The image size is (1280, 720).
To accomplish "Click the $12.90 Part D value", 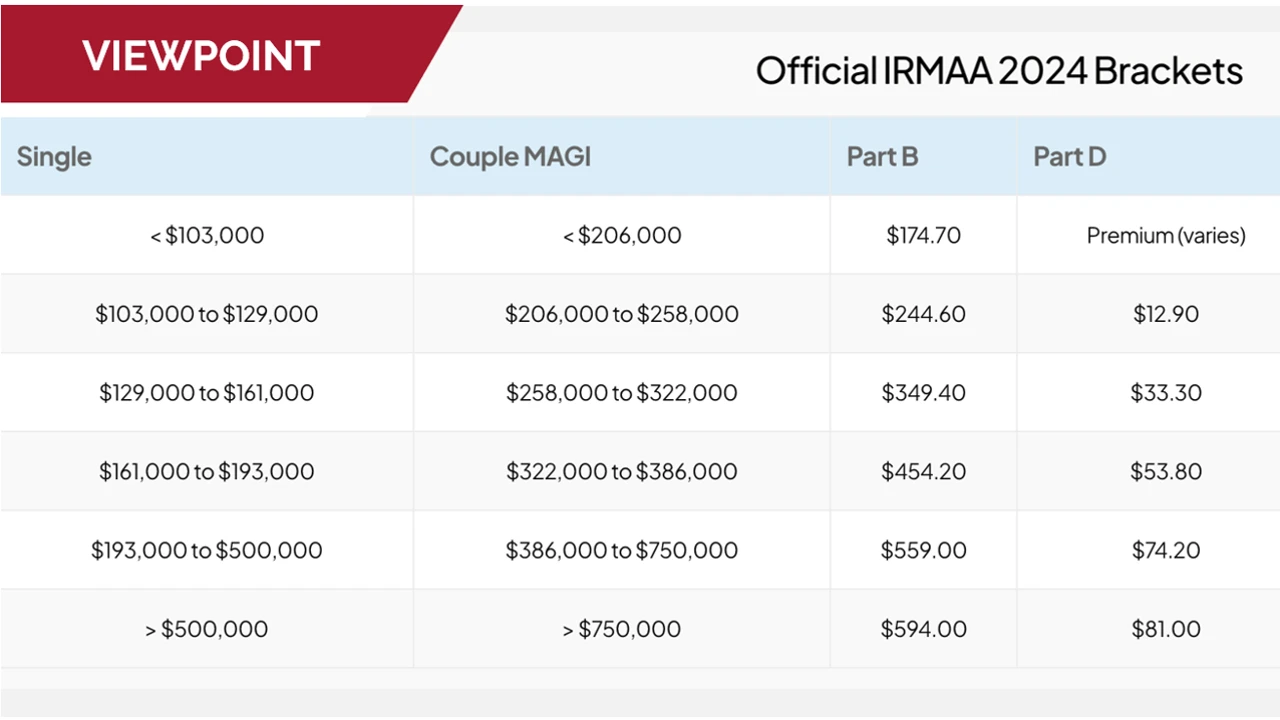I will pyautogui.click(x=1166, y=314).
